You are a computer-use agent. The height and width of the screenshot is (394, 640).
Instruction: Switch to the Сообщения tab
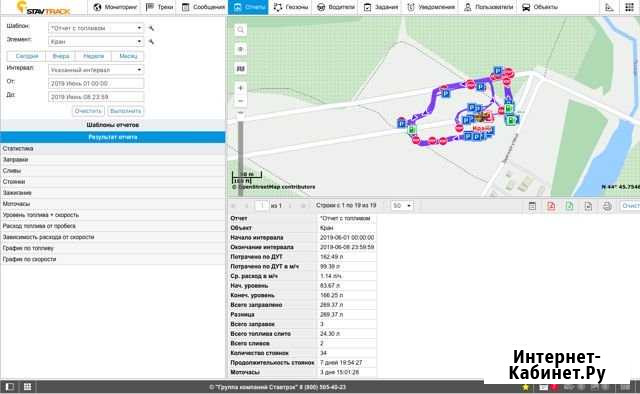coord(203,7)
